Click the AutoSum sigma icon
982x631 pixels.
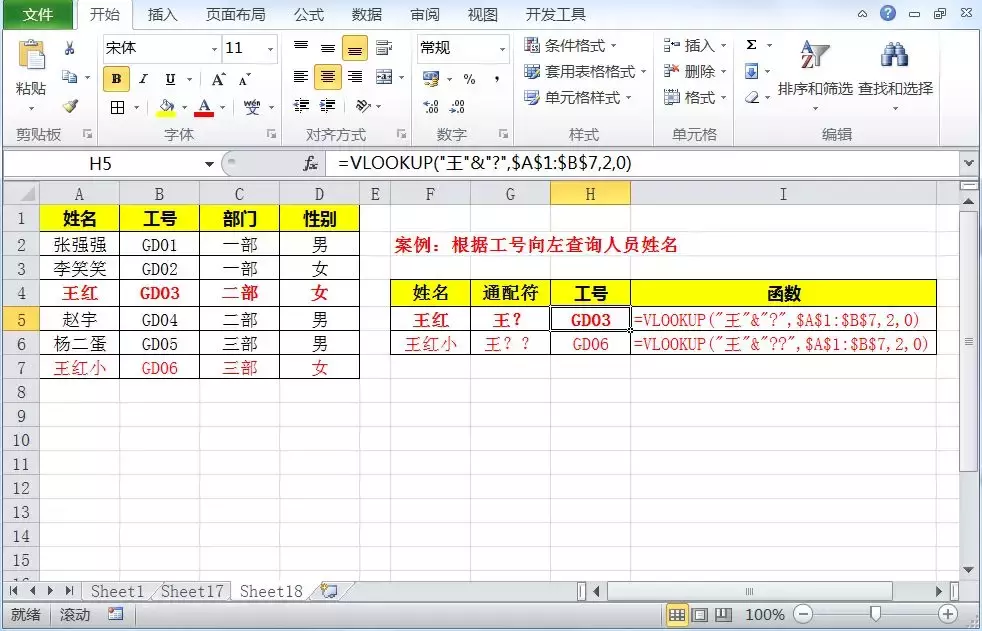click(752, 45)
